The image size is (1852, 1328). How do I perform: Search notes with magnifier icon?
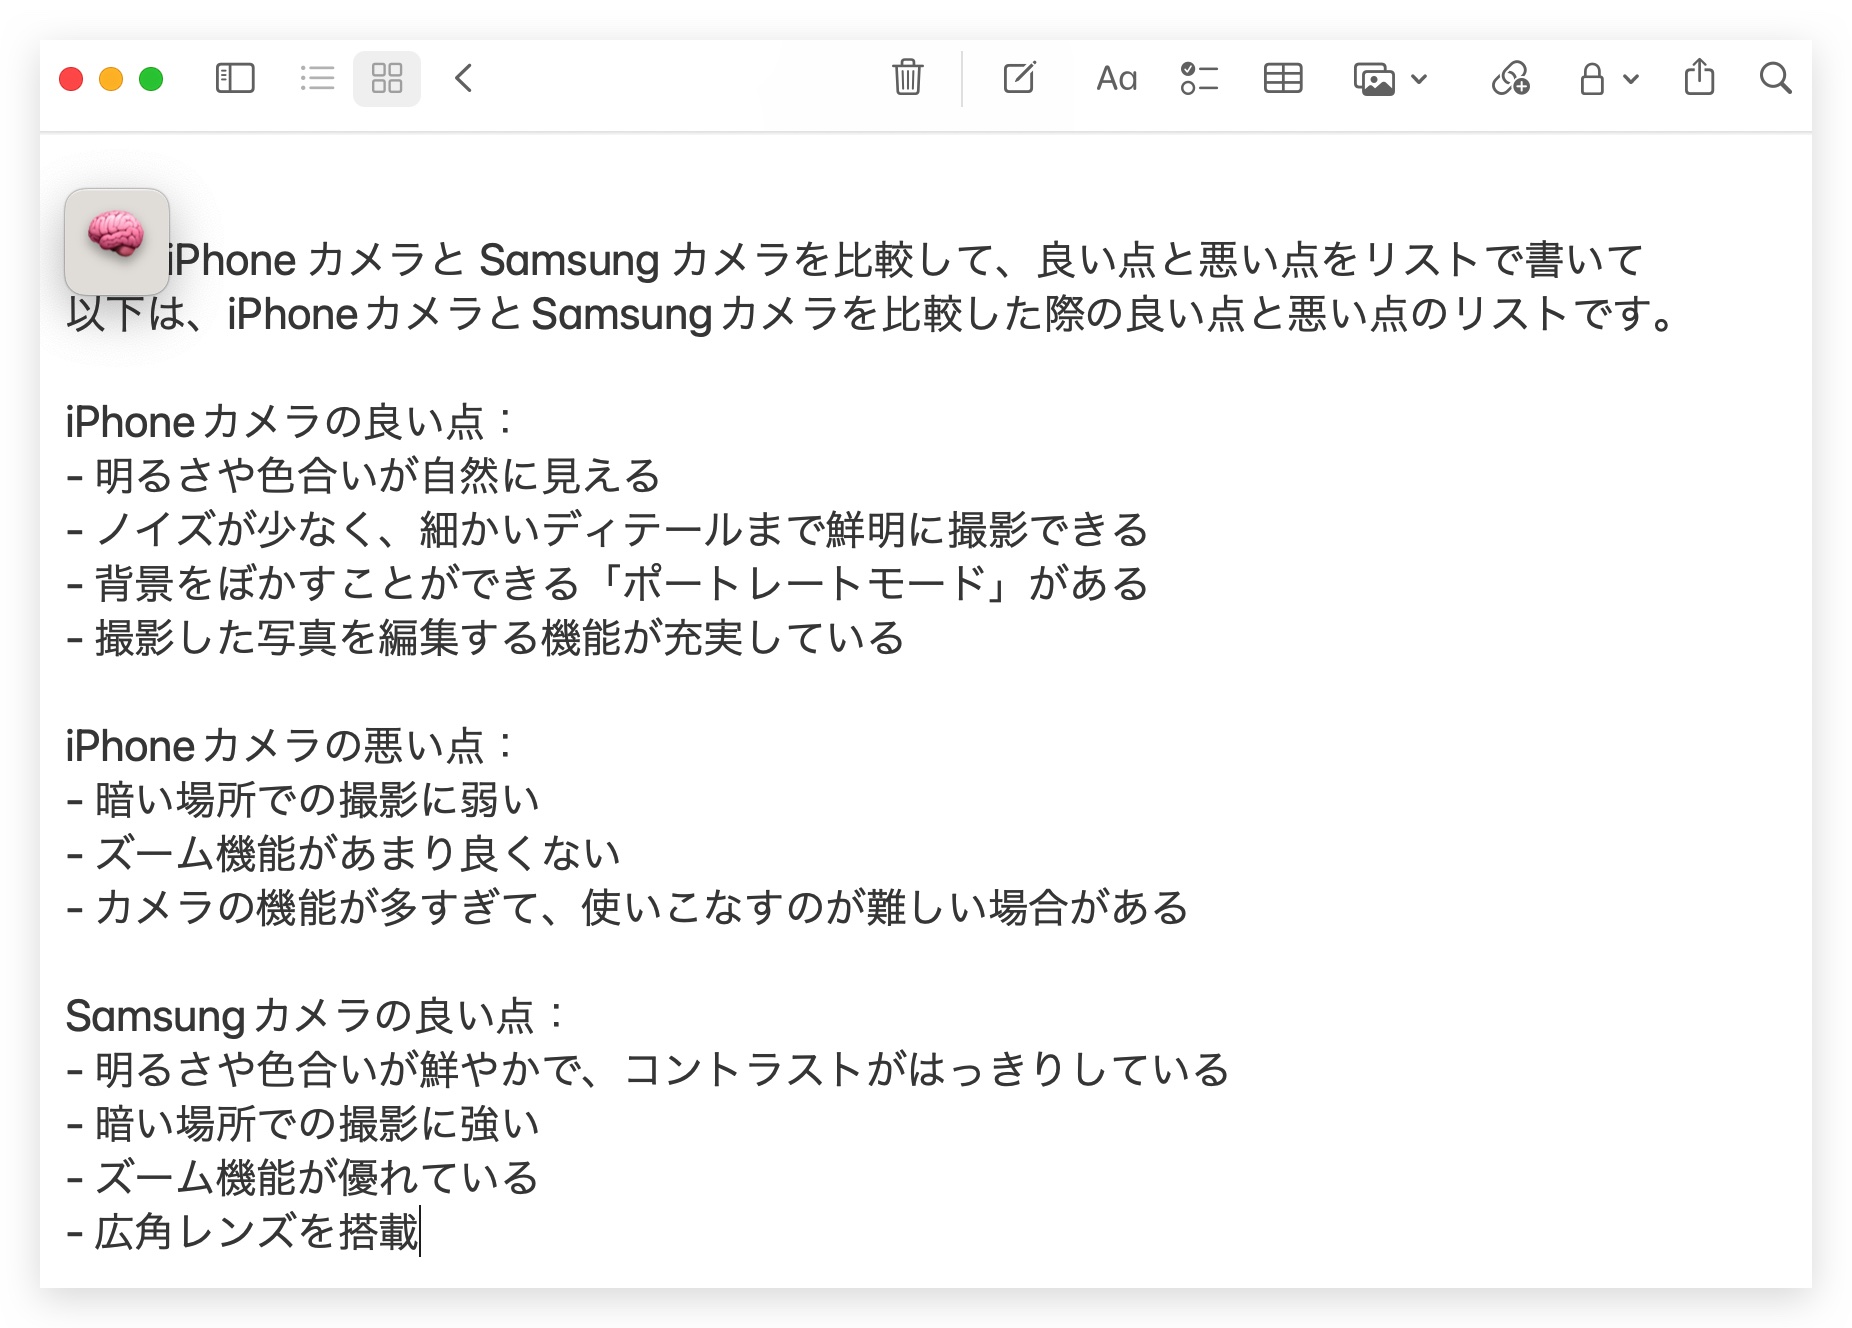click(1775, 78)
